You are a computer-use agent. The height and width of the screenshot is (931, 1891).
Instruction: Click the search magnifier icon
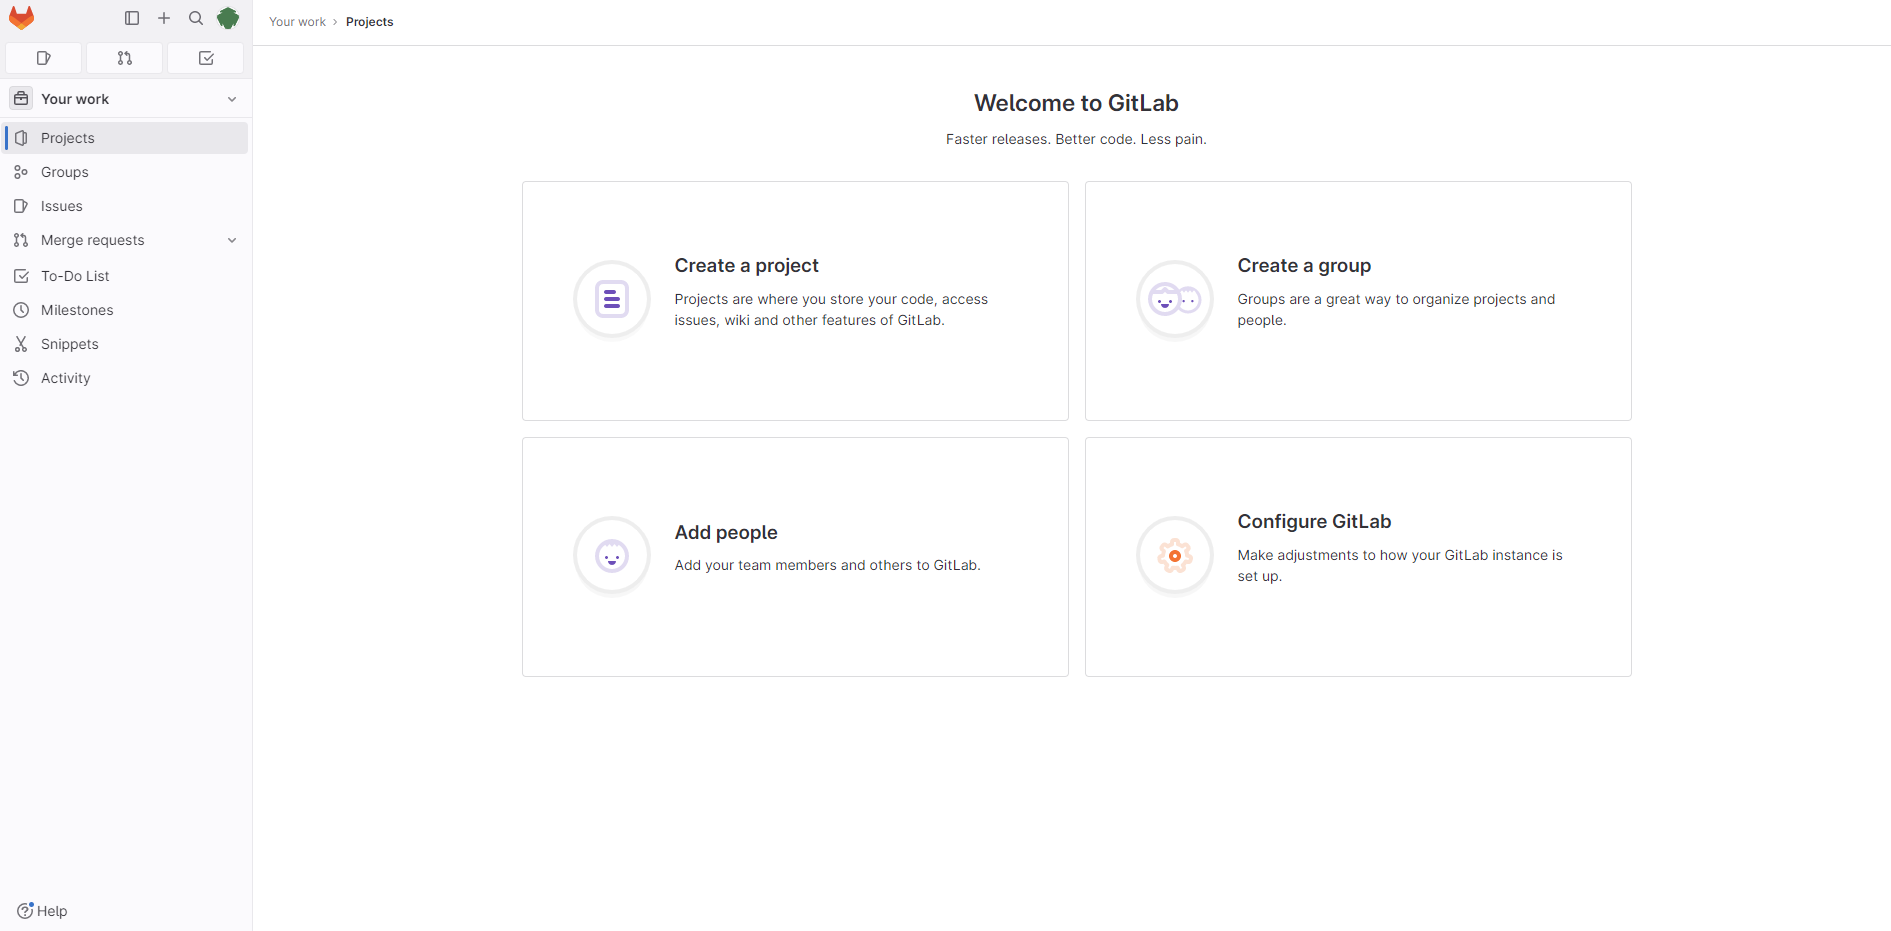(x=196, y=18)
